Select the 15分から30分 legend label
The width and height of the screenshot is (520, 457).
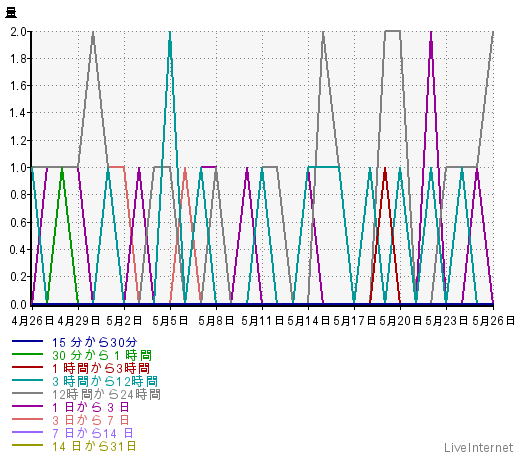point(95,342)
